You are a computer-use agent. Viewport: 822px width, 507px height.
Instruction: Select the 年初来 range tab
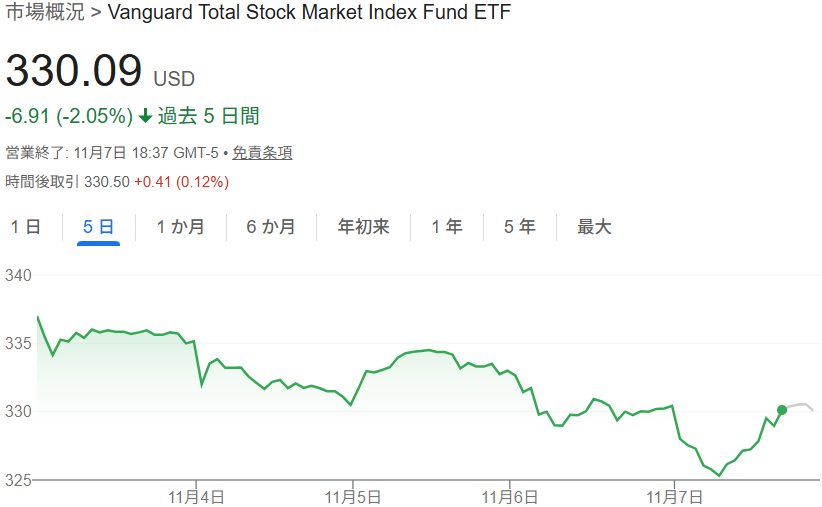[363, 227]
